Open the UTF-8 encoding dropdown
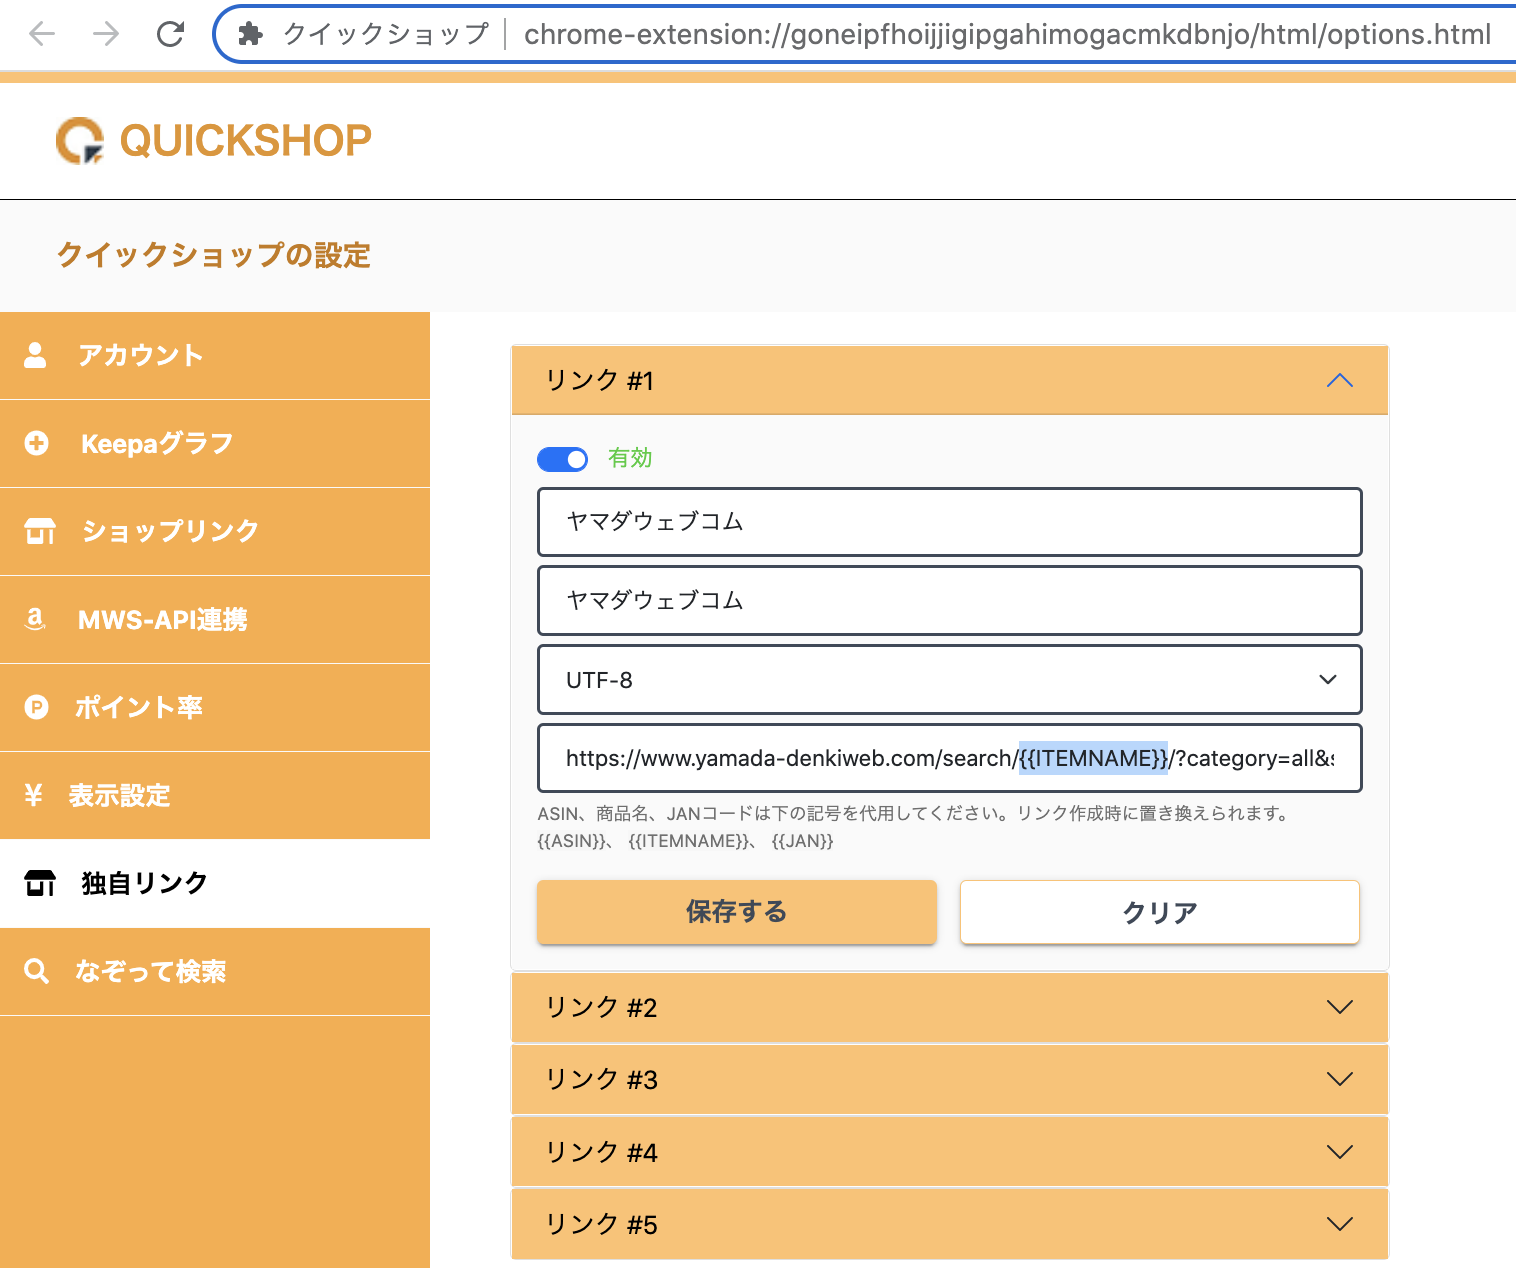 pos(950,680)
